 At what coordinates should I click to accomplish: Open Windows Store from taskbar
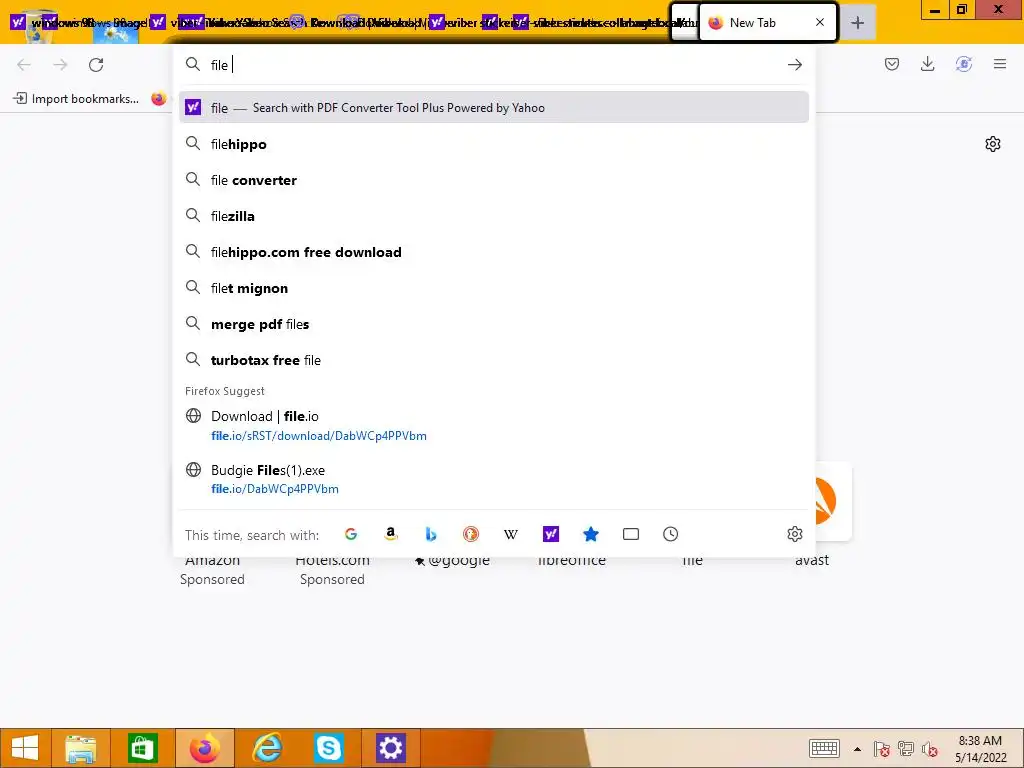point(142,748)
